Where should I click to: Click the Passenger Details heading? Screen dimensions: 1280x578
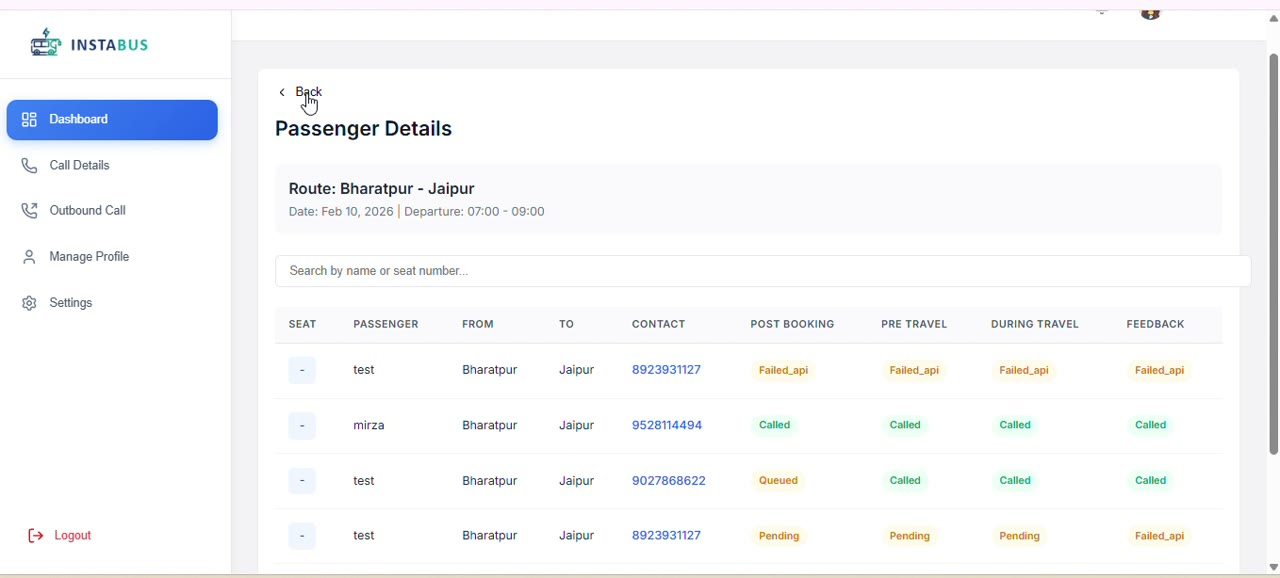point(364,129)
